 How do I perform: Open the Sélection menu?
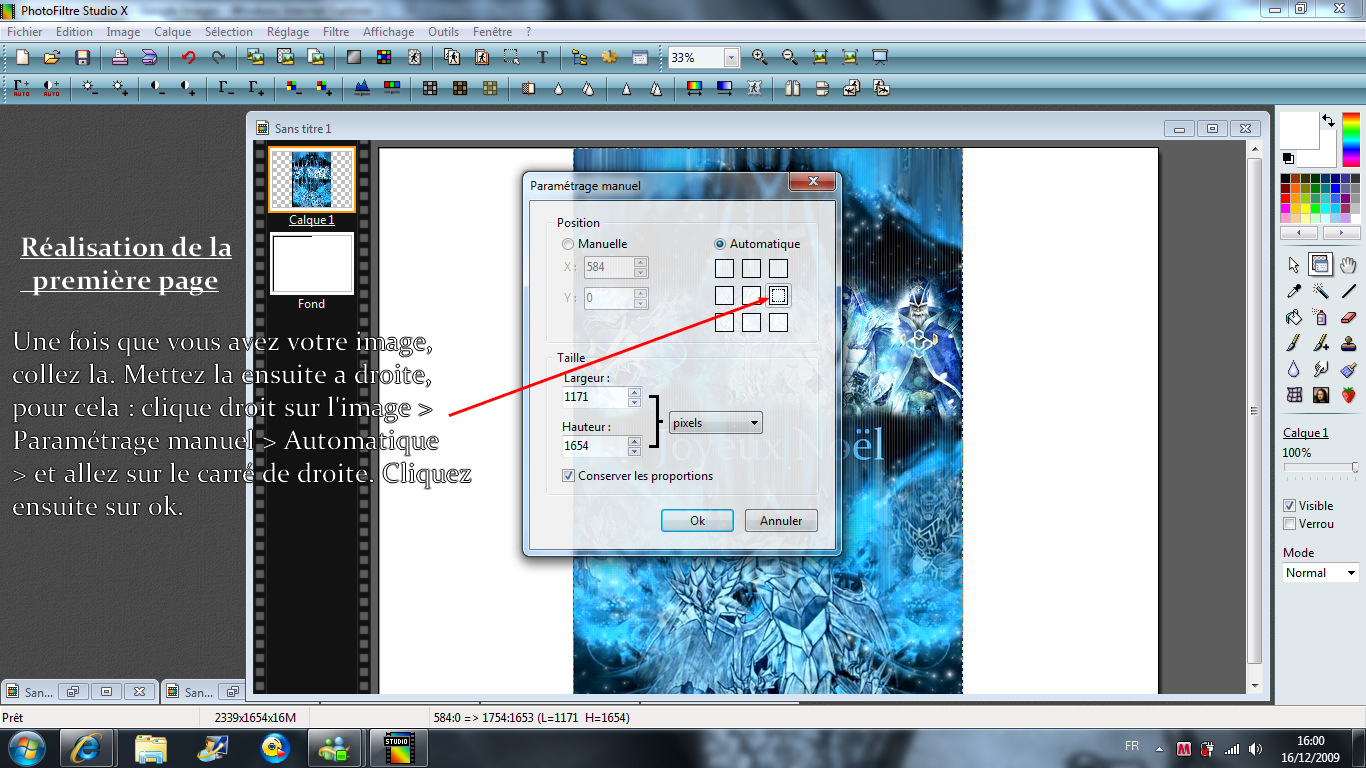coord(229,32)
